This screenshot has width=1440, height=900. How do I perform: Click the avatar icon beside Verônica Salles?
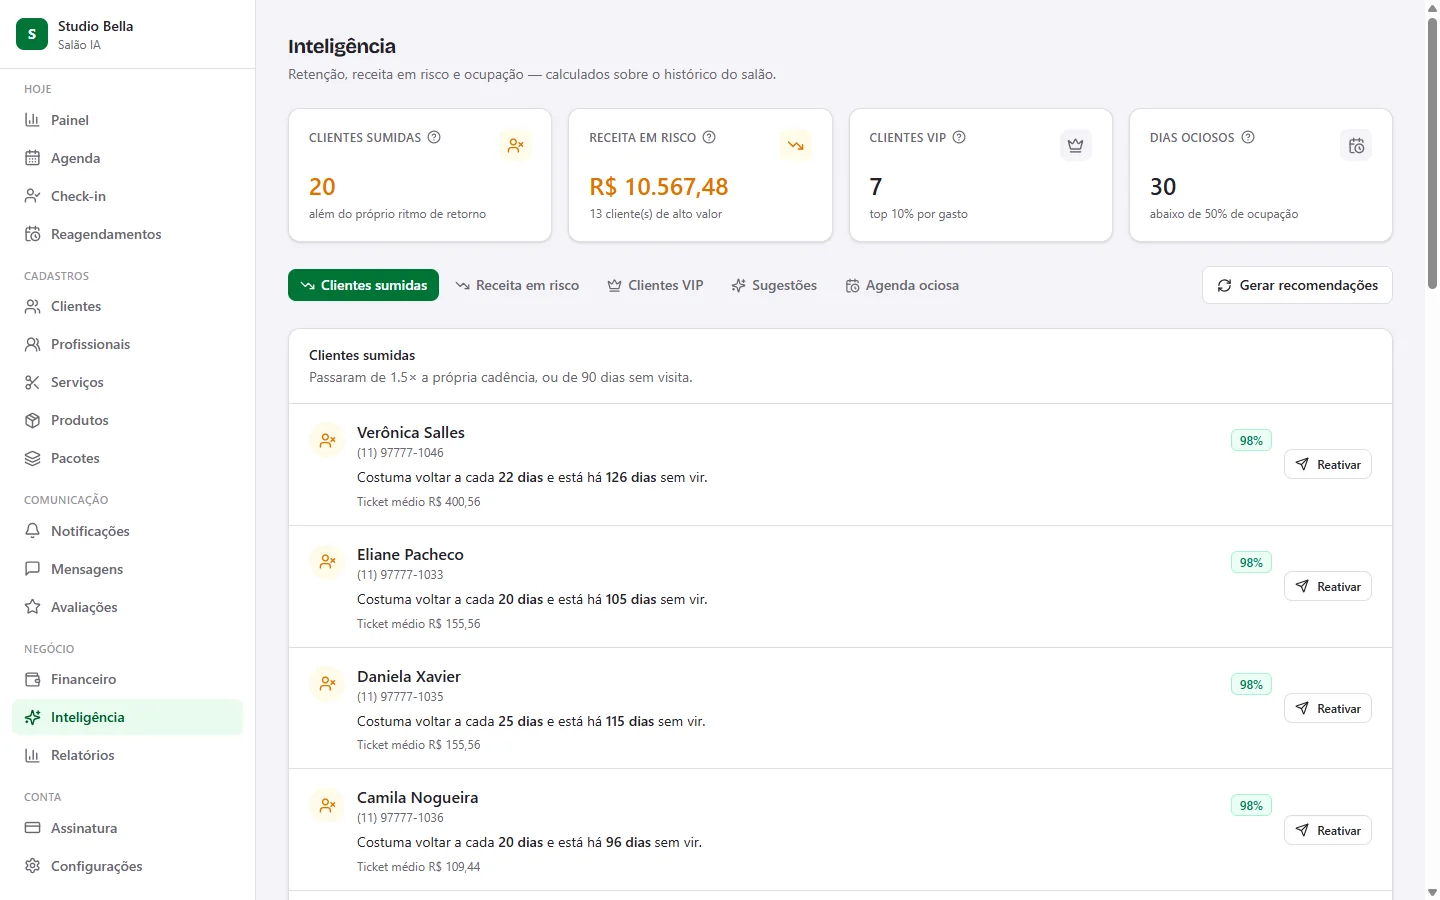(327, 440)
